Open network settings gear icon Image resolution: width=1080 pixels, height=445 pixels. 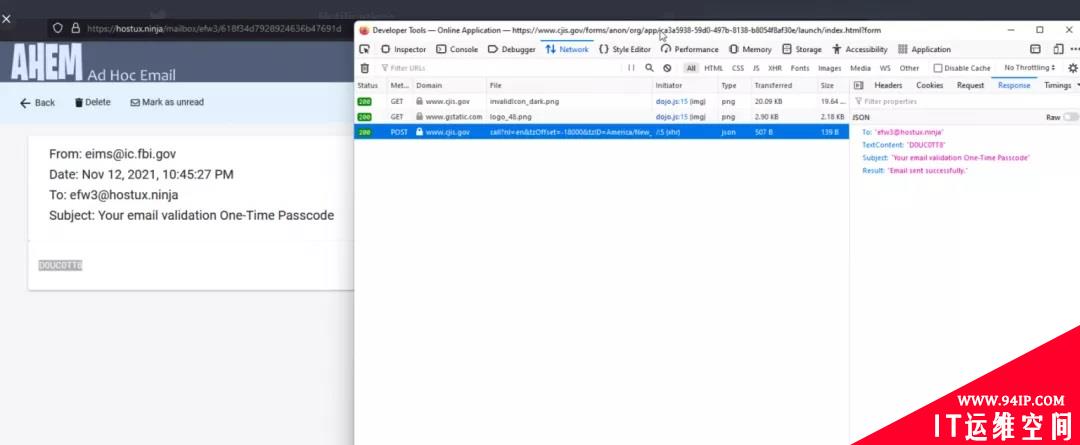point(1072,68)
